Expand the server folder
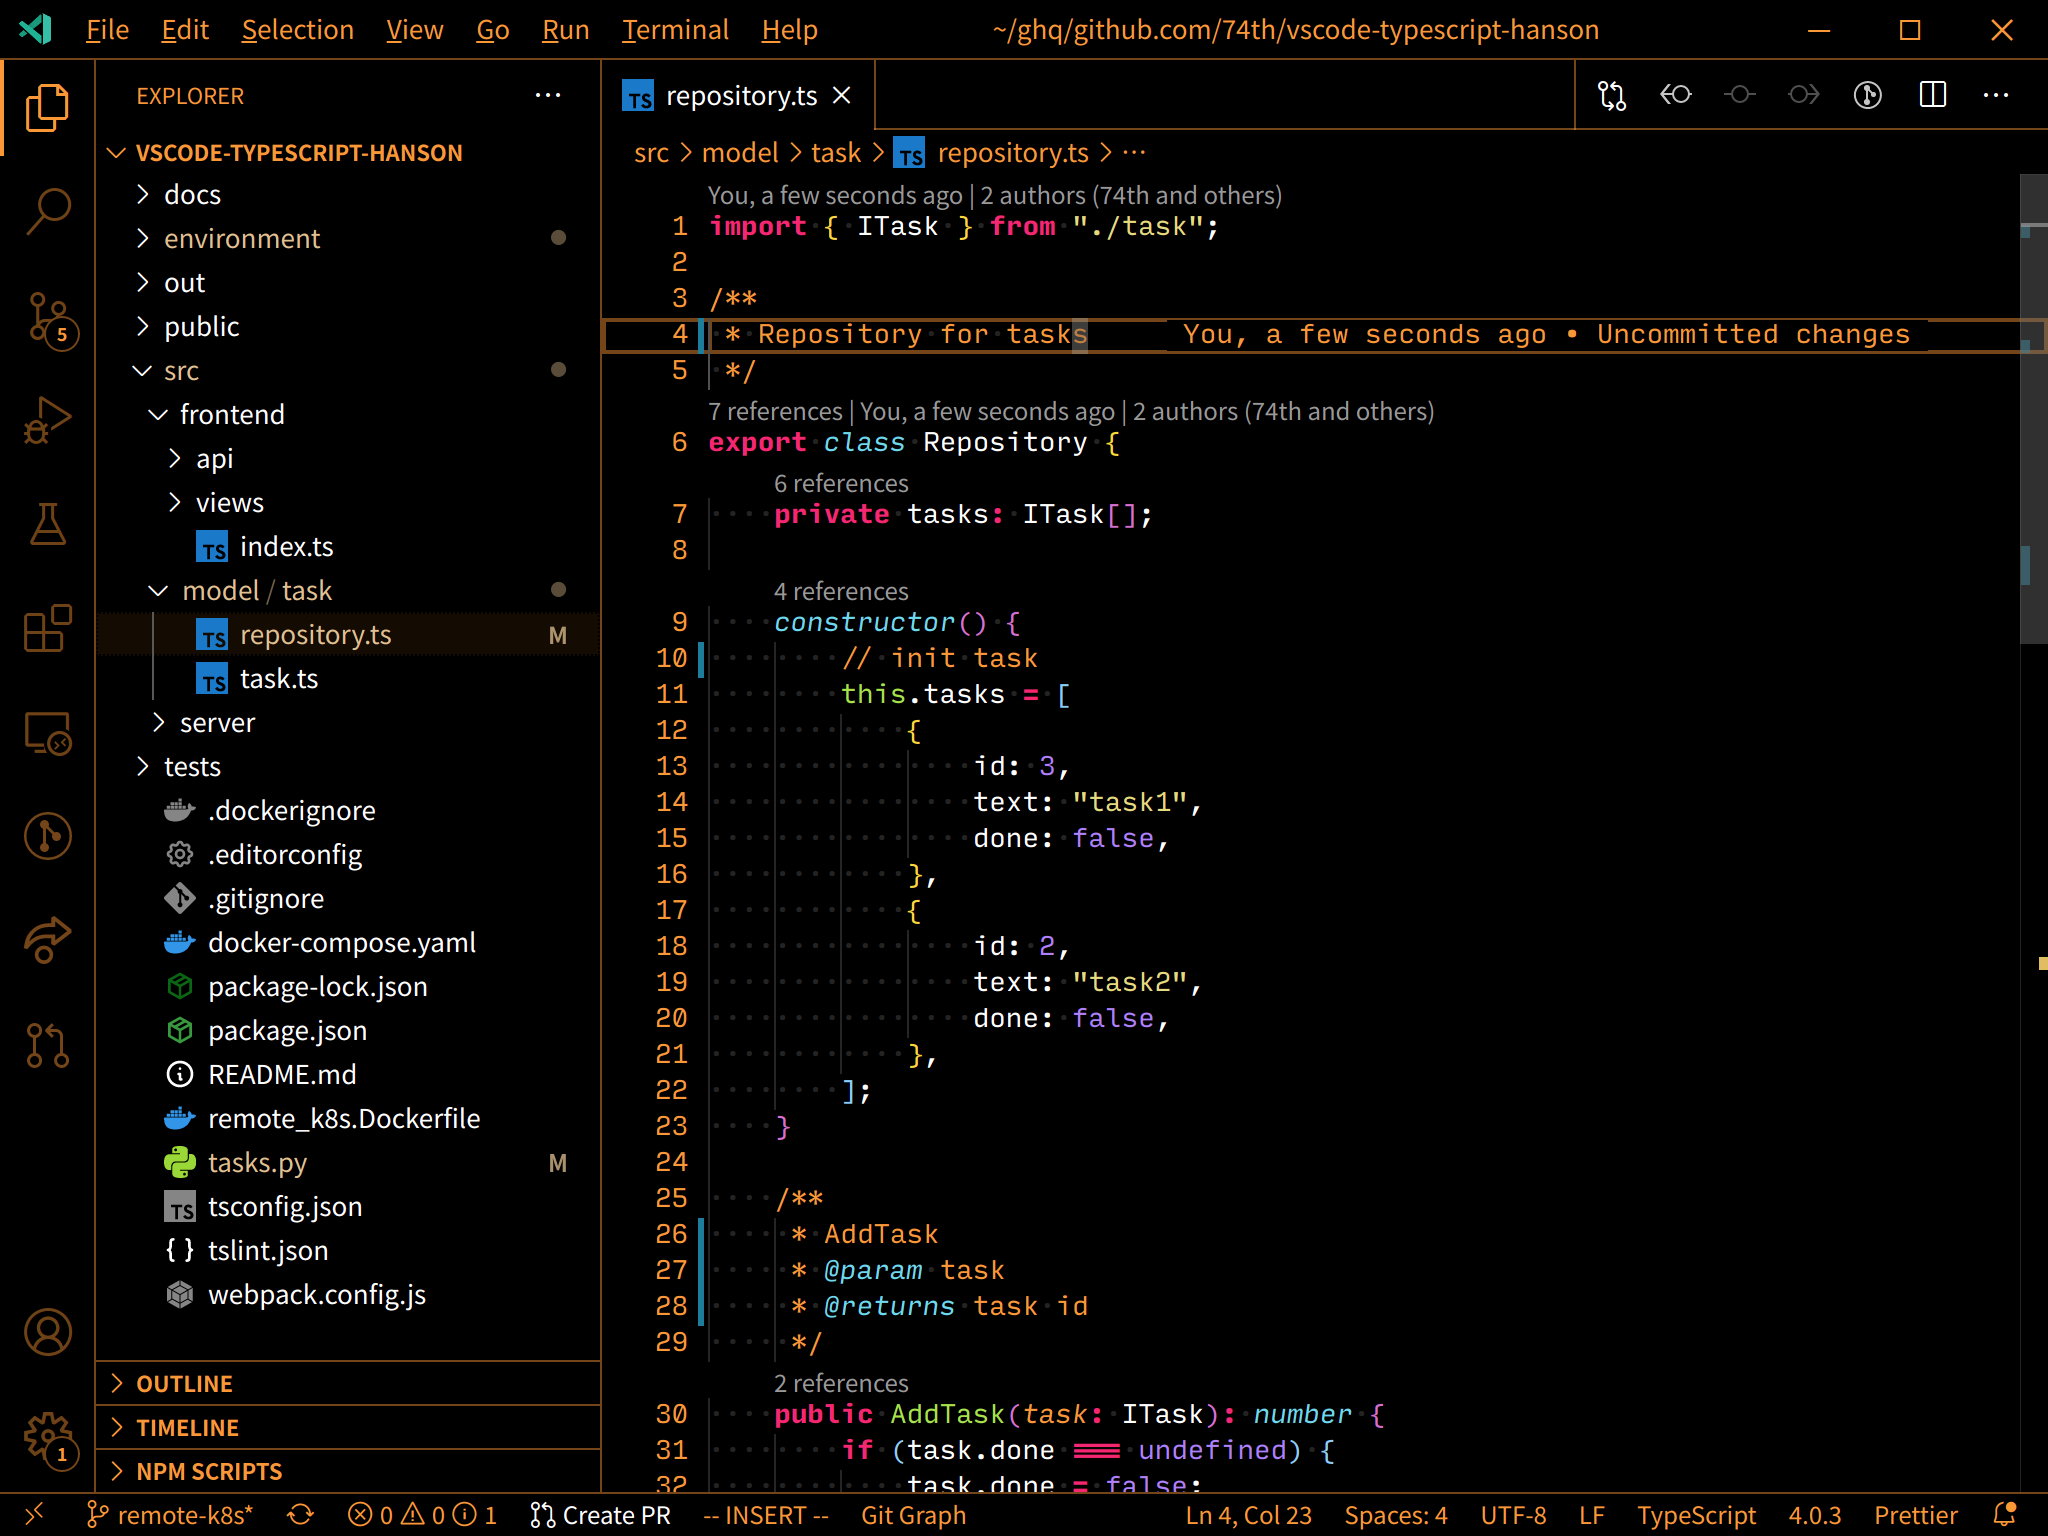 (x=217, y=723)
